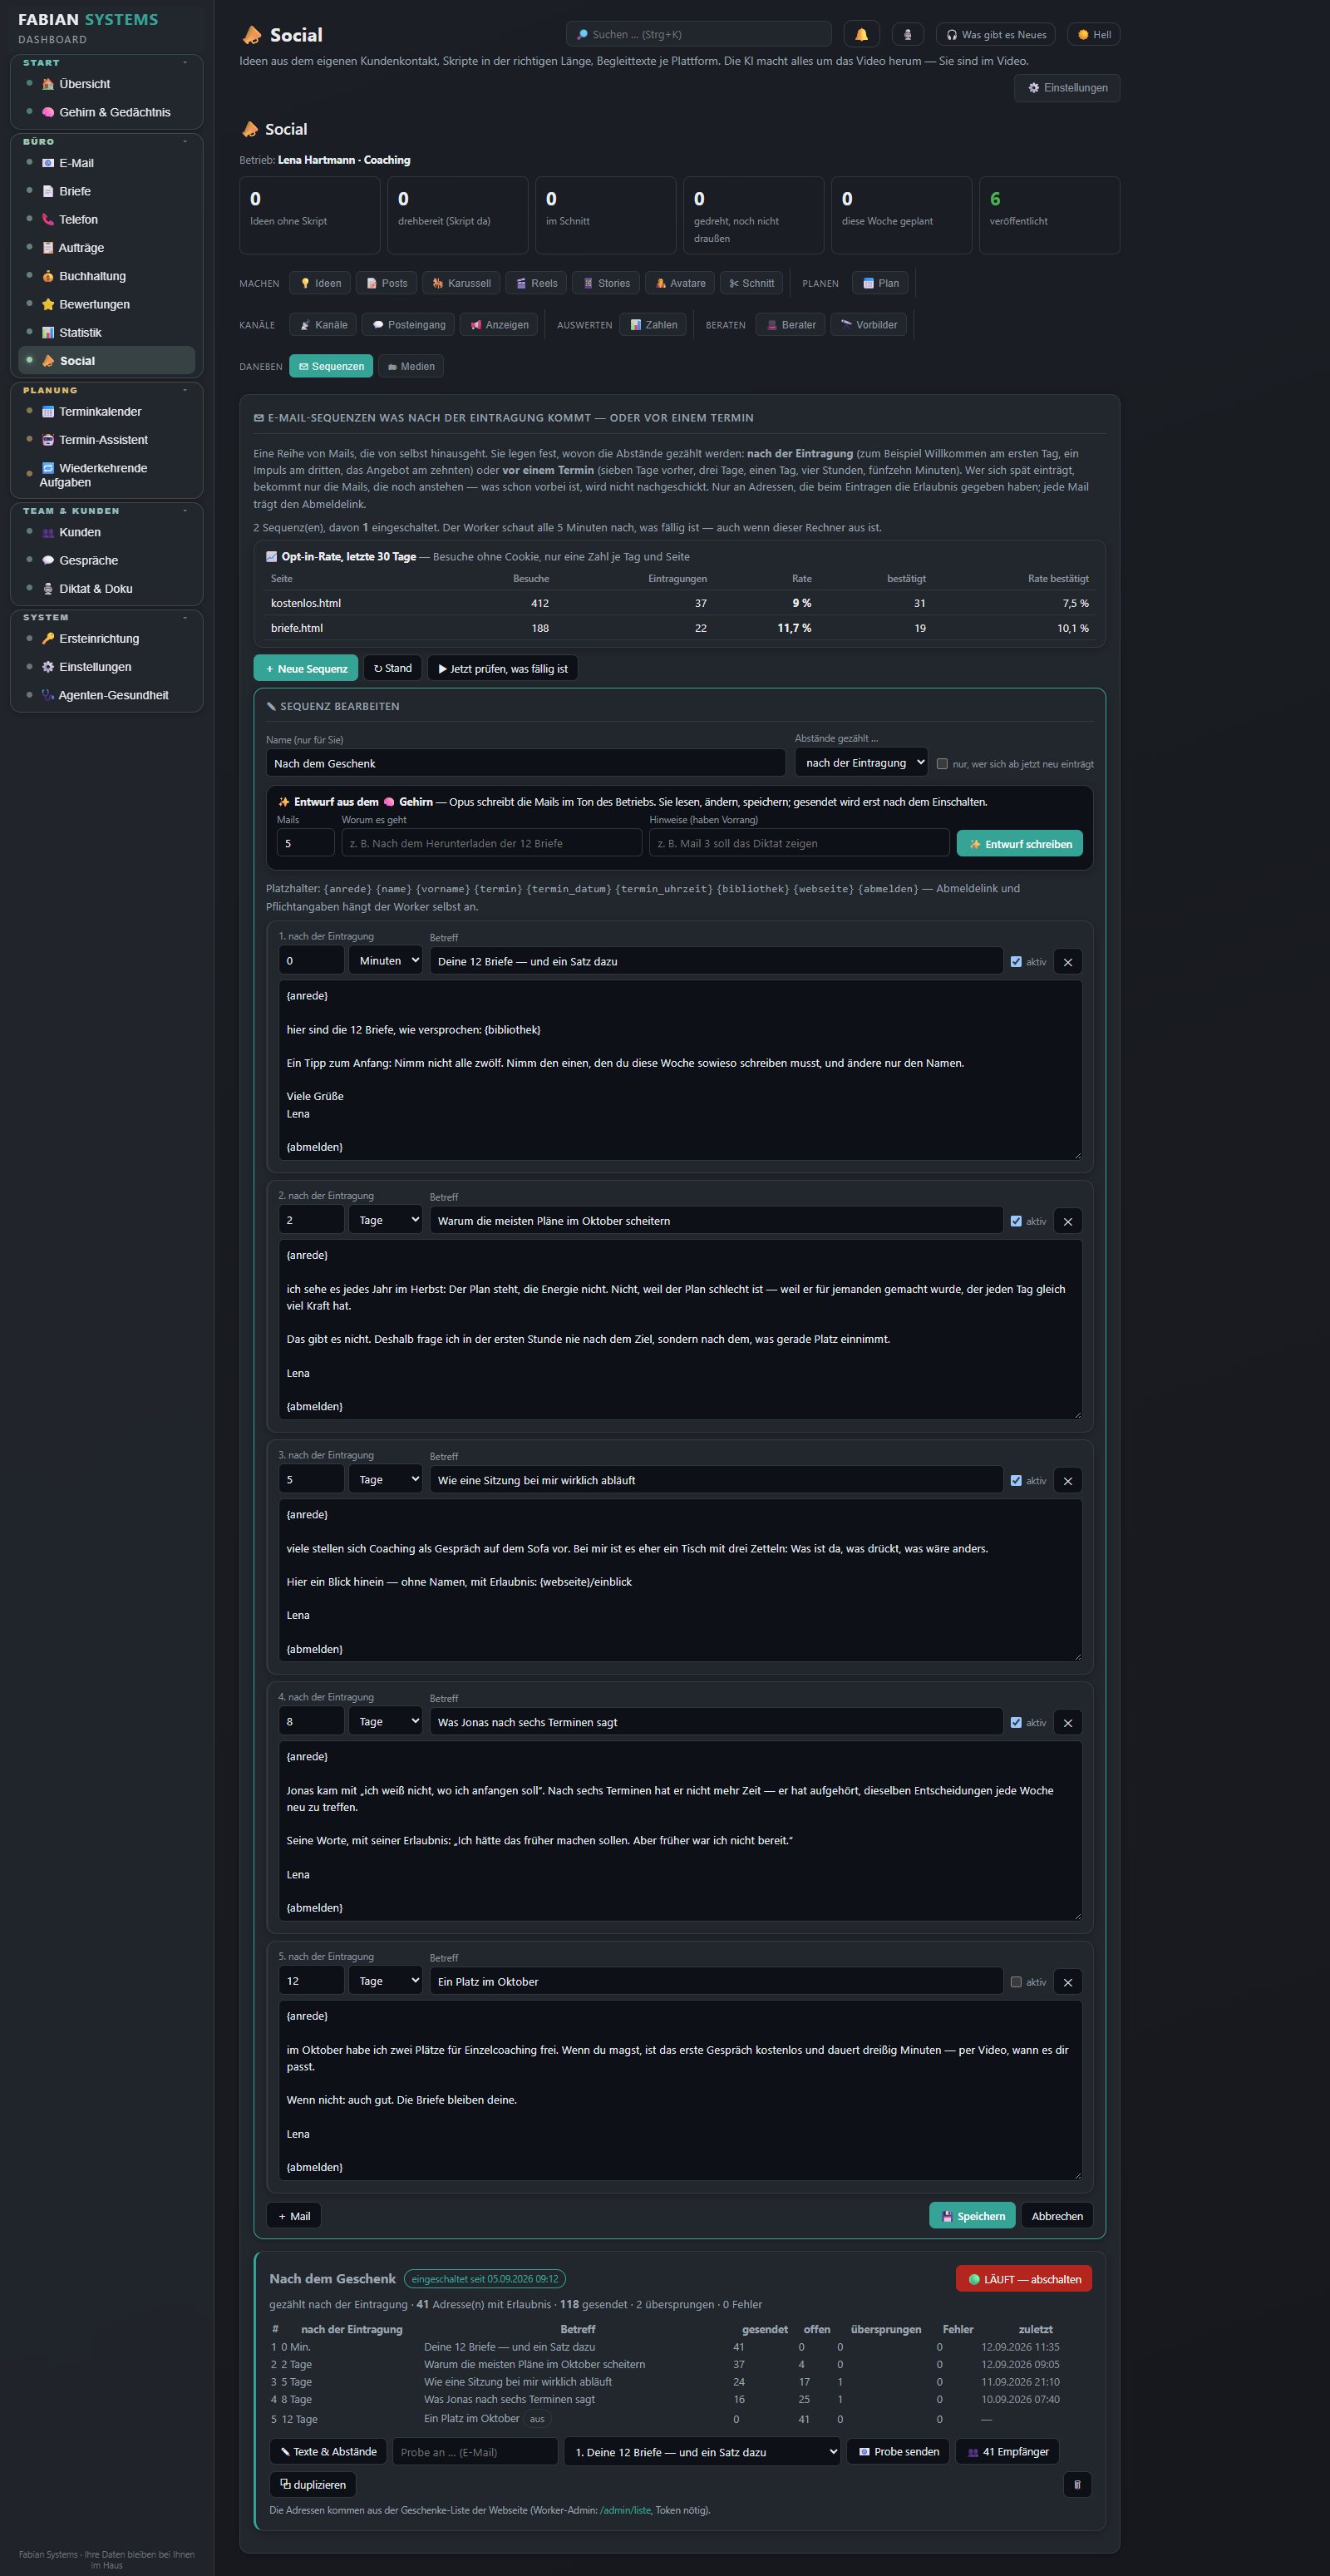
Task: Switch to the Reels tab
Action: click(x=537, y=283)
